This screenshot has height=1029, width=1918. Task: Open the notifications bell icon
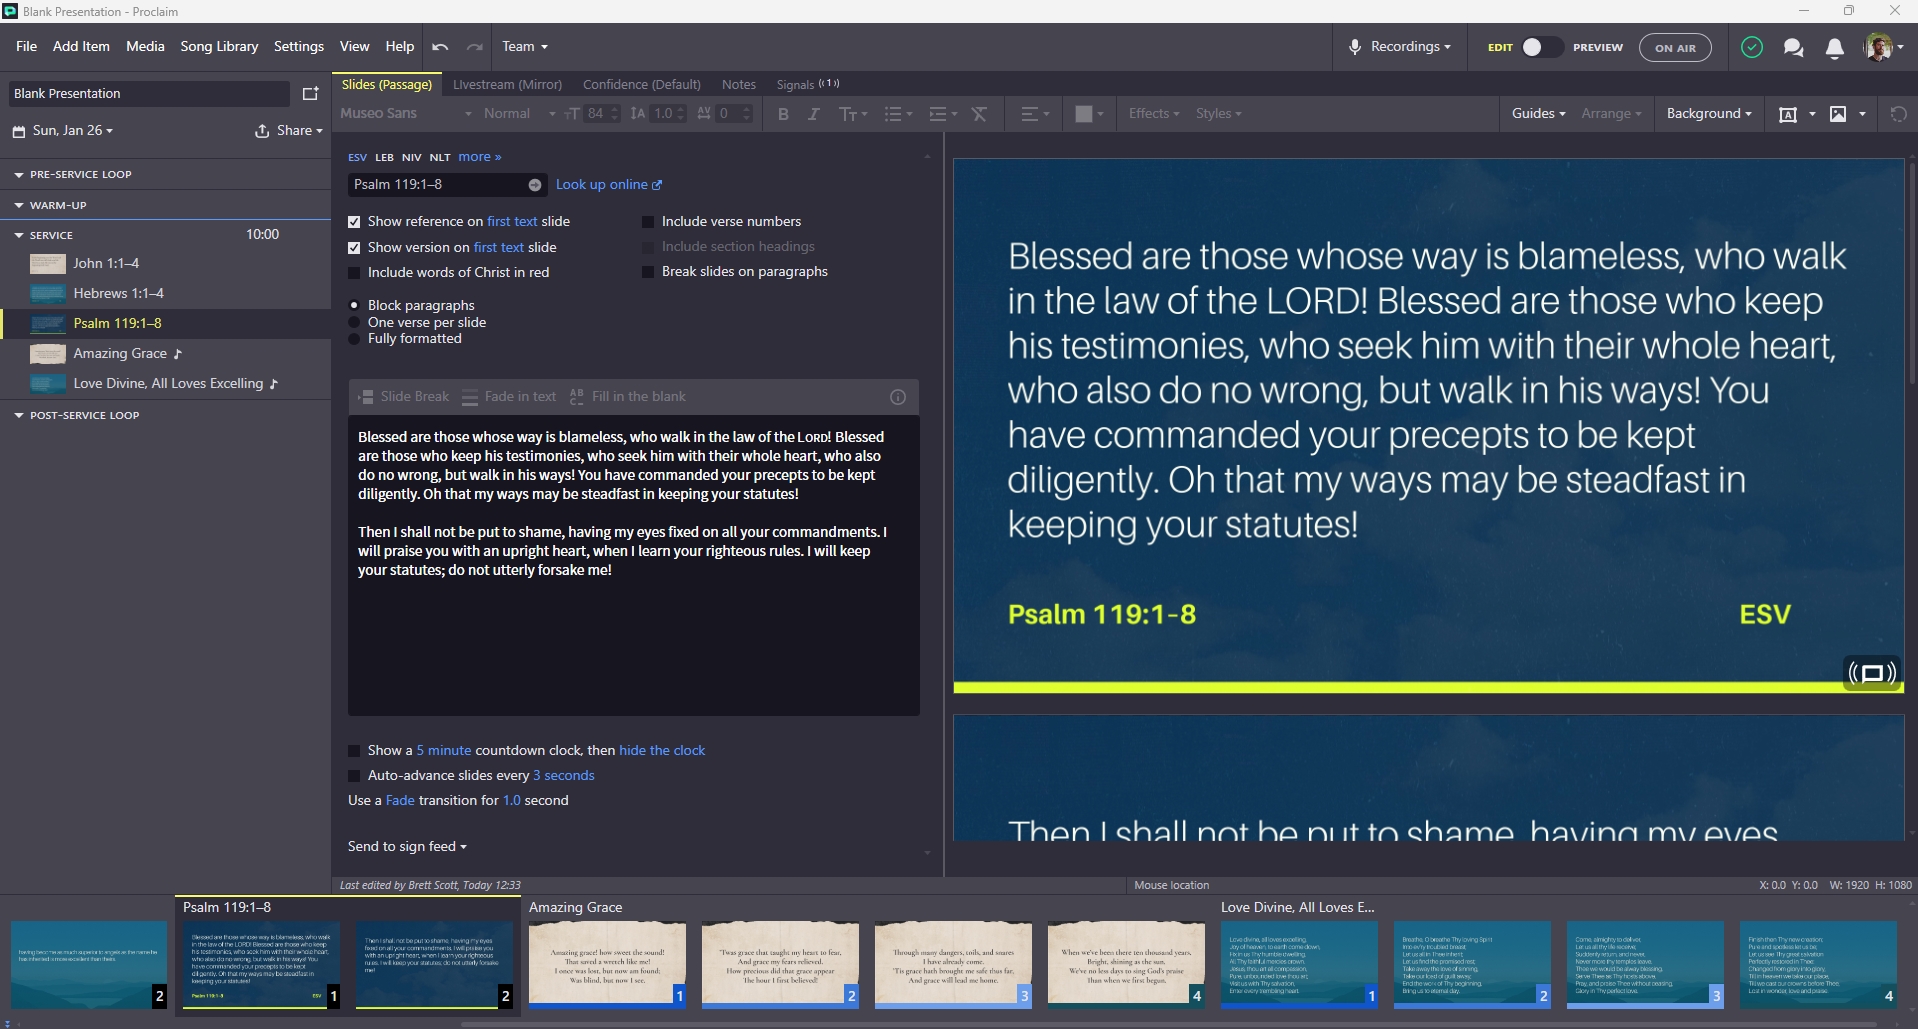[x=1835, y=48]
